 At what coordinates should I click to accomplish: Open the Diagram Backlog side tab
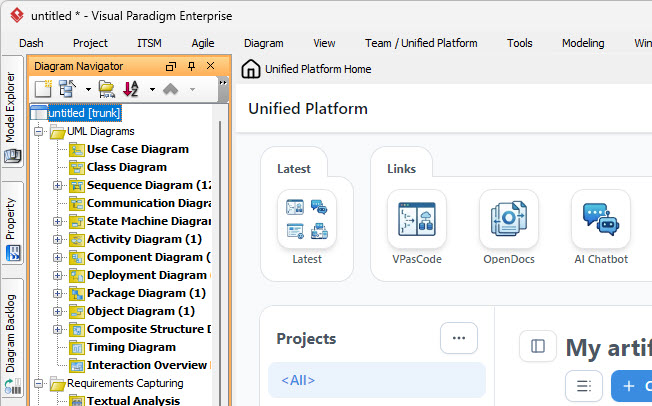click(x=12, y=339)
